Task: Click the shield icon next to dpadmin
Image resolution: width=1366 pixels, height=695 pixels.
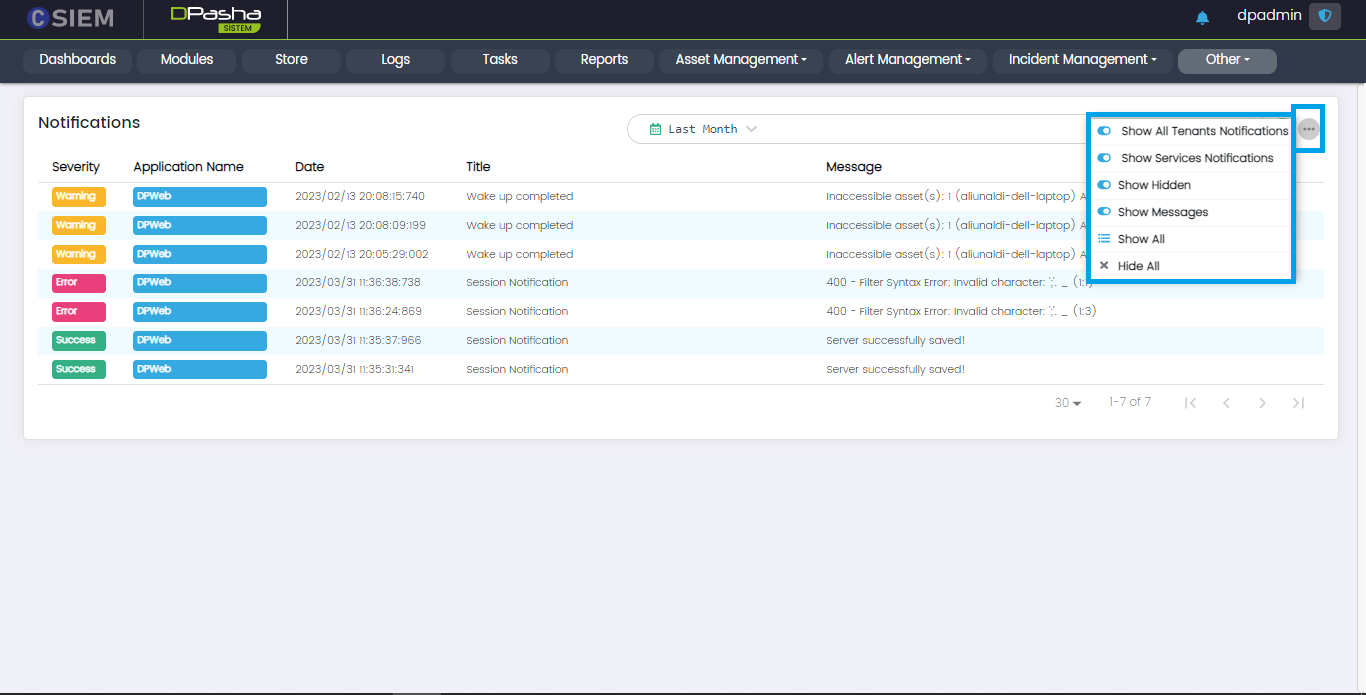Action: point(1324,17)
